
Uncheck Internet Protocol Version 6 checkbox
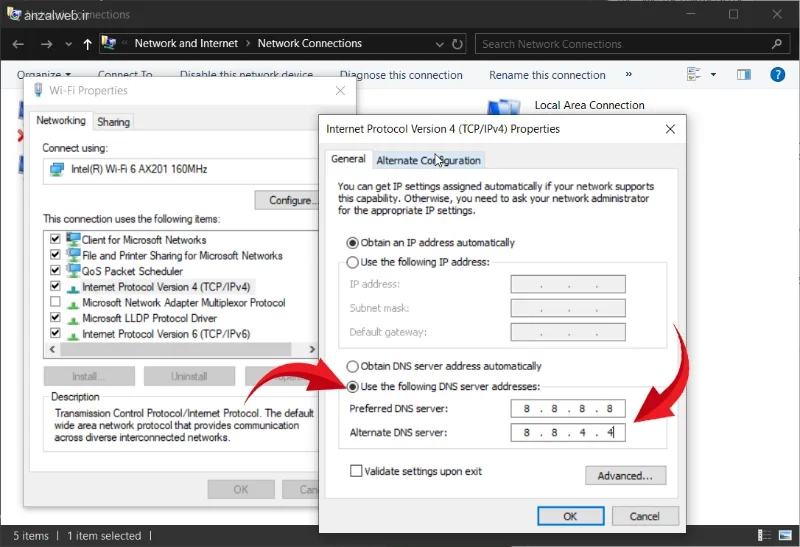coord(55,333)
